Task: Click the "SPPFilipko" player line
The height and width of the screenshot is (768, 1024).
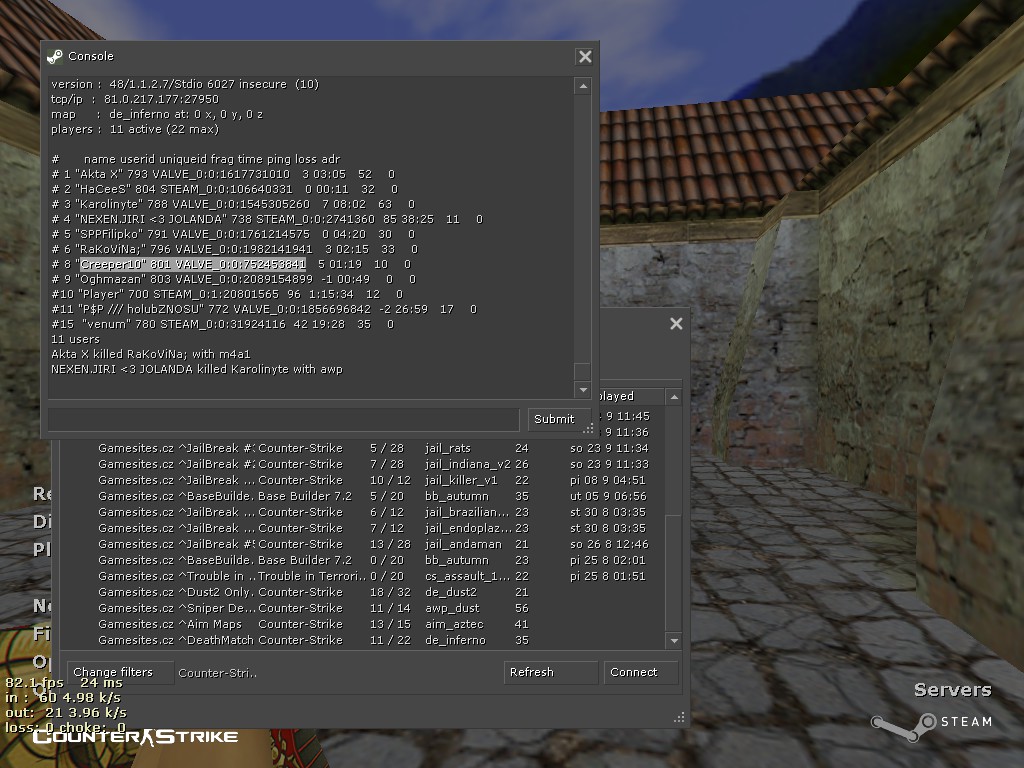Action: (x=233, y=234)
